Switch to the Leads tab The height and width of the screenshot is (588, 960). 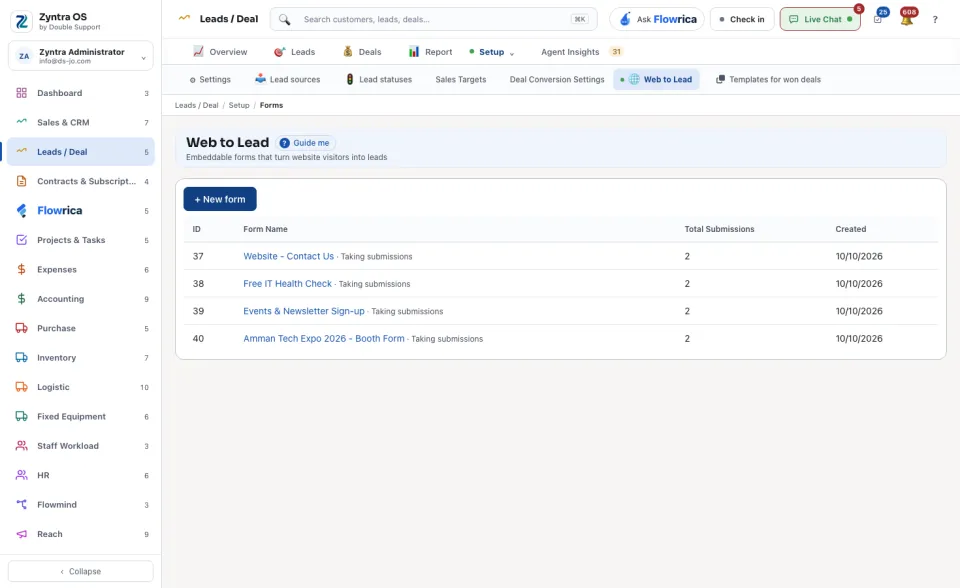pyautogui.click(x=294, y=52)
